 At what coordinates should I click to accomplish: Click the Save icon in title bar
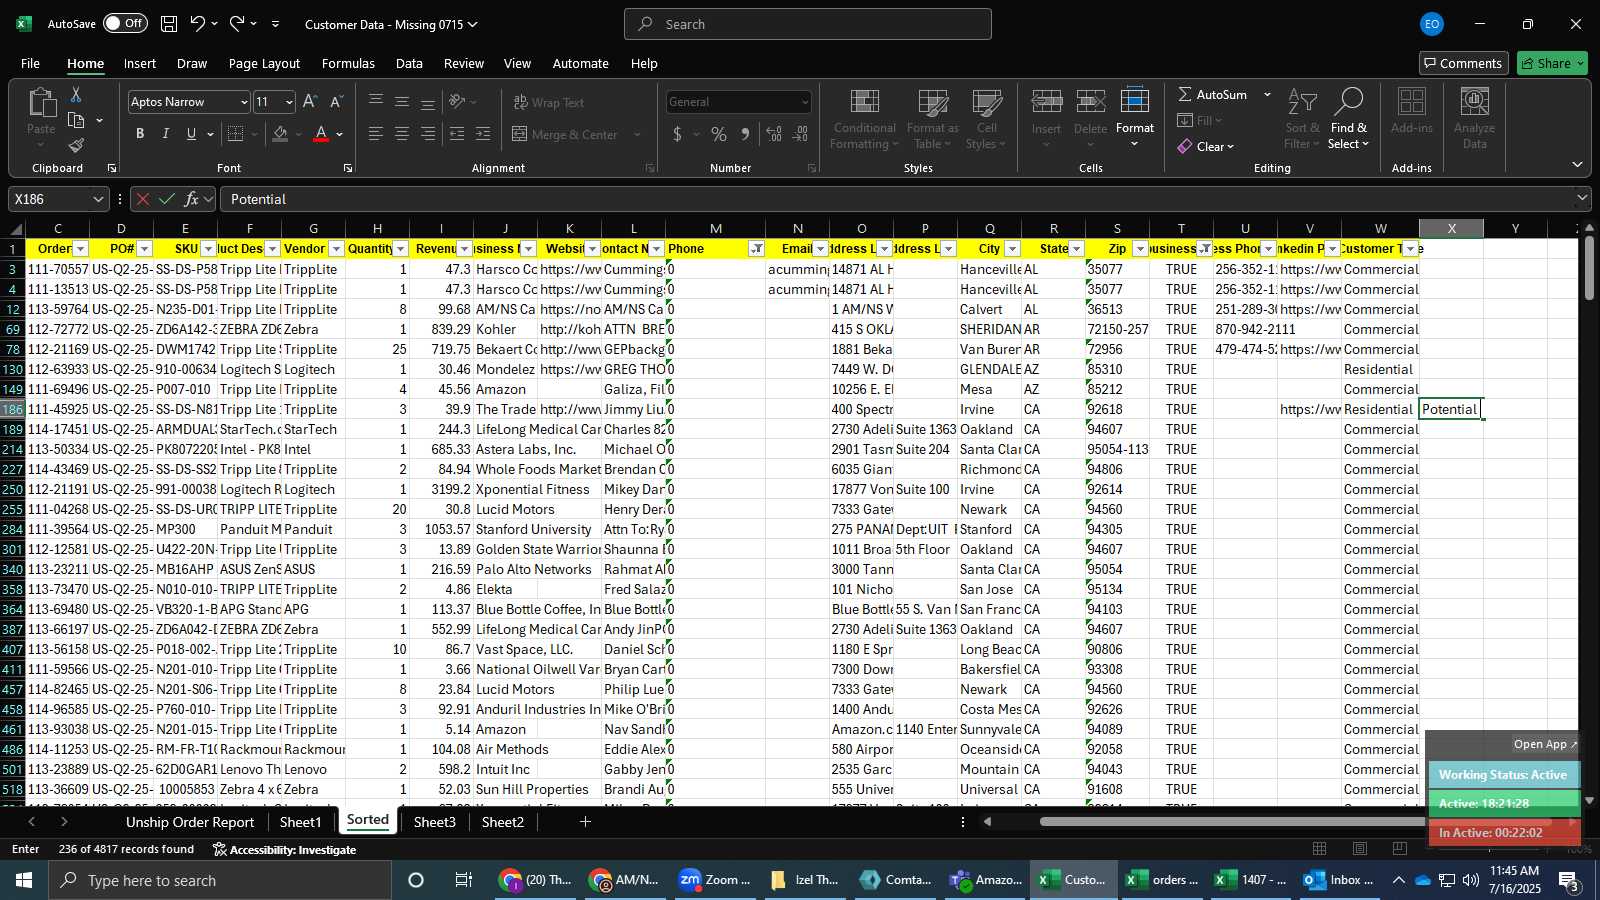tap(169, 24)
